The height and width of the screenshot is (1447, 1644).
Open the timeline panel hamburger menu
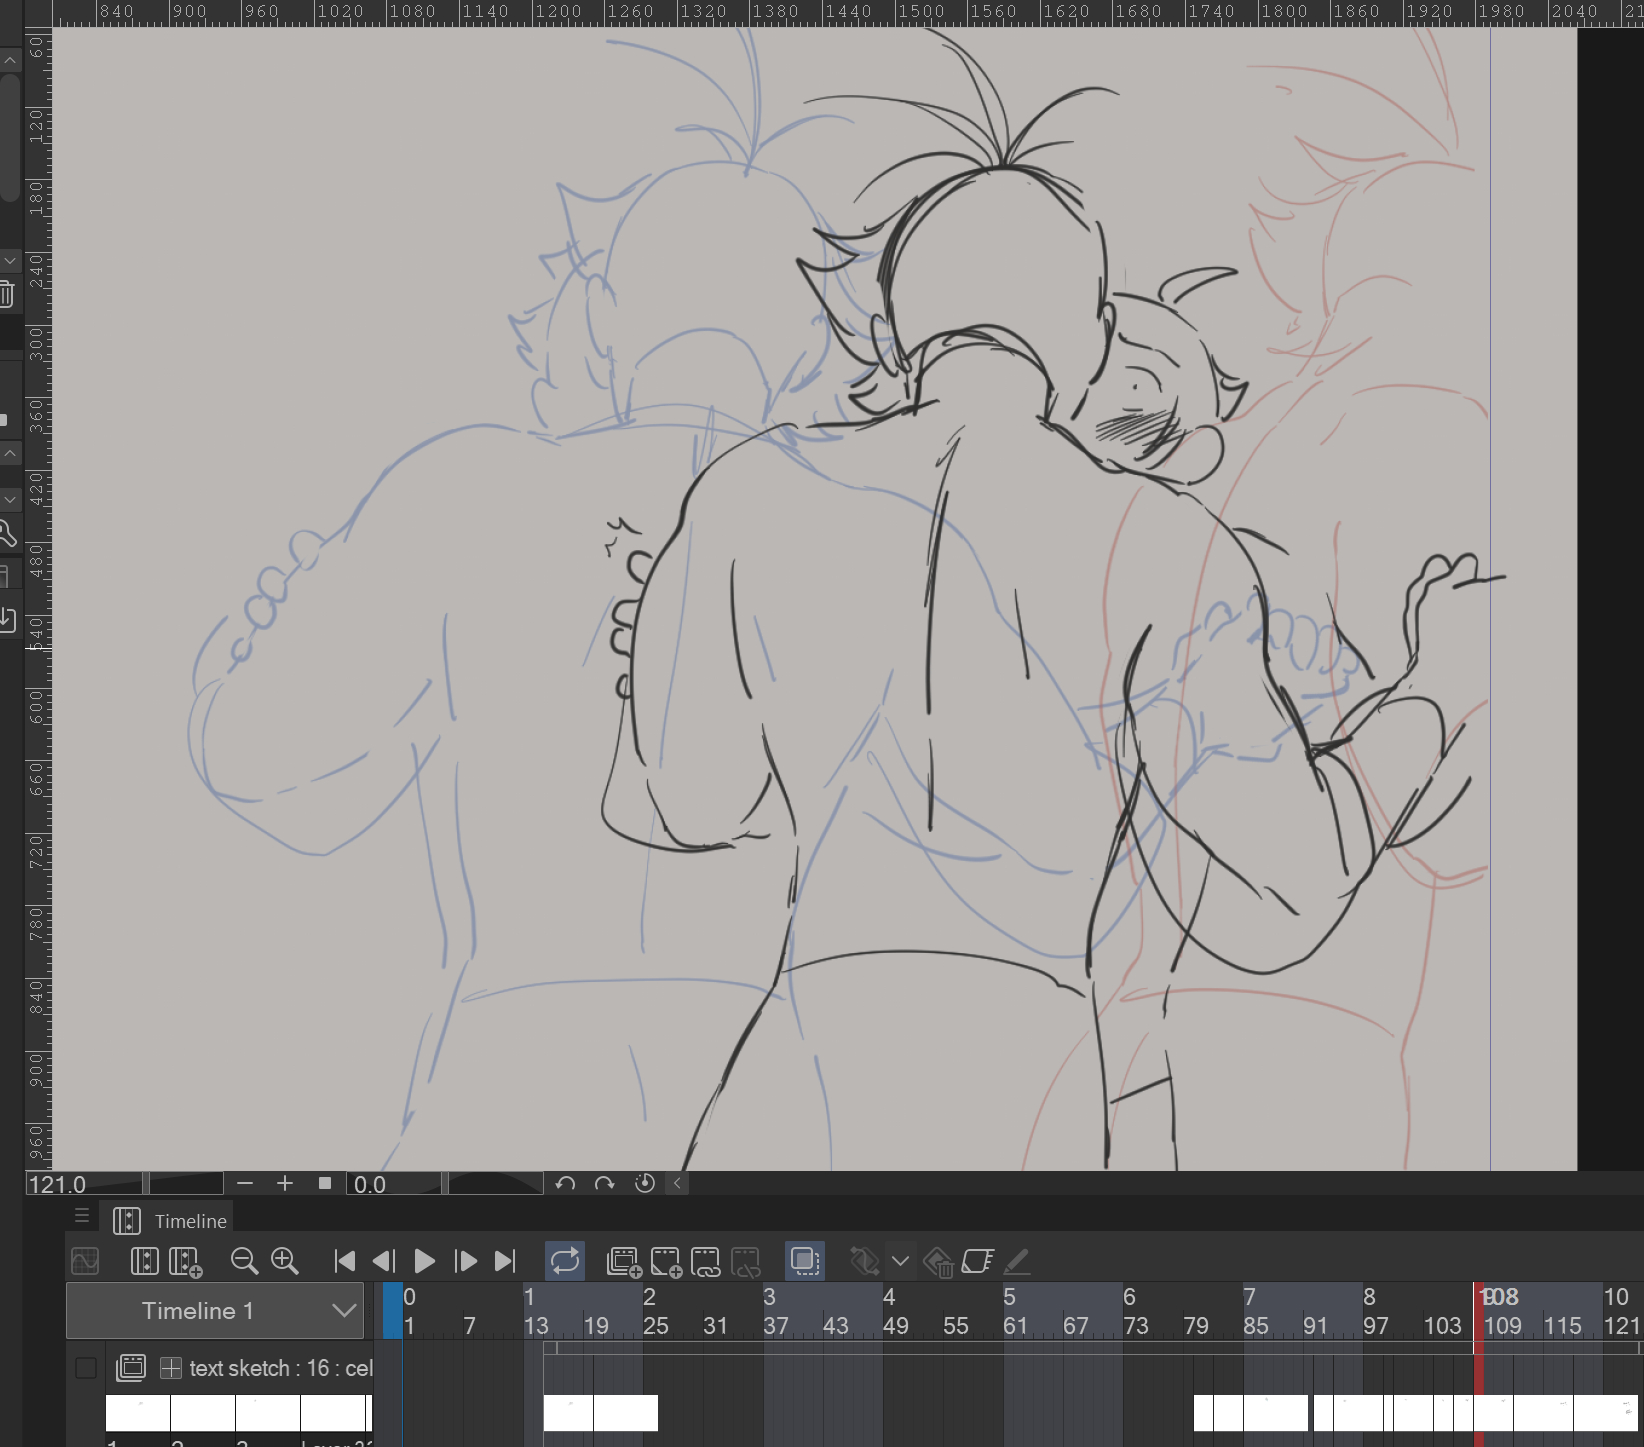pyautogui.click(x=82, y=1216)
